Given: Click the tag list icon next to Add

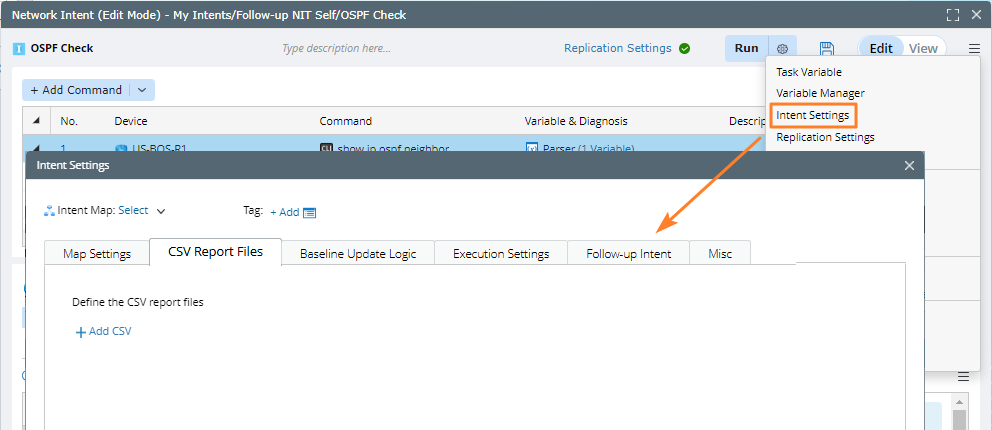Looking at the screenshot, I should 309,212.
